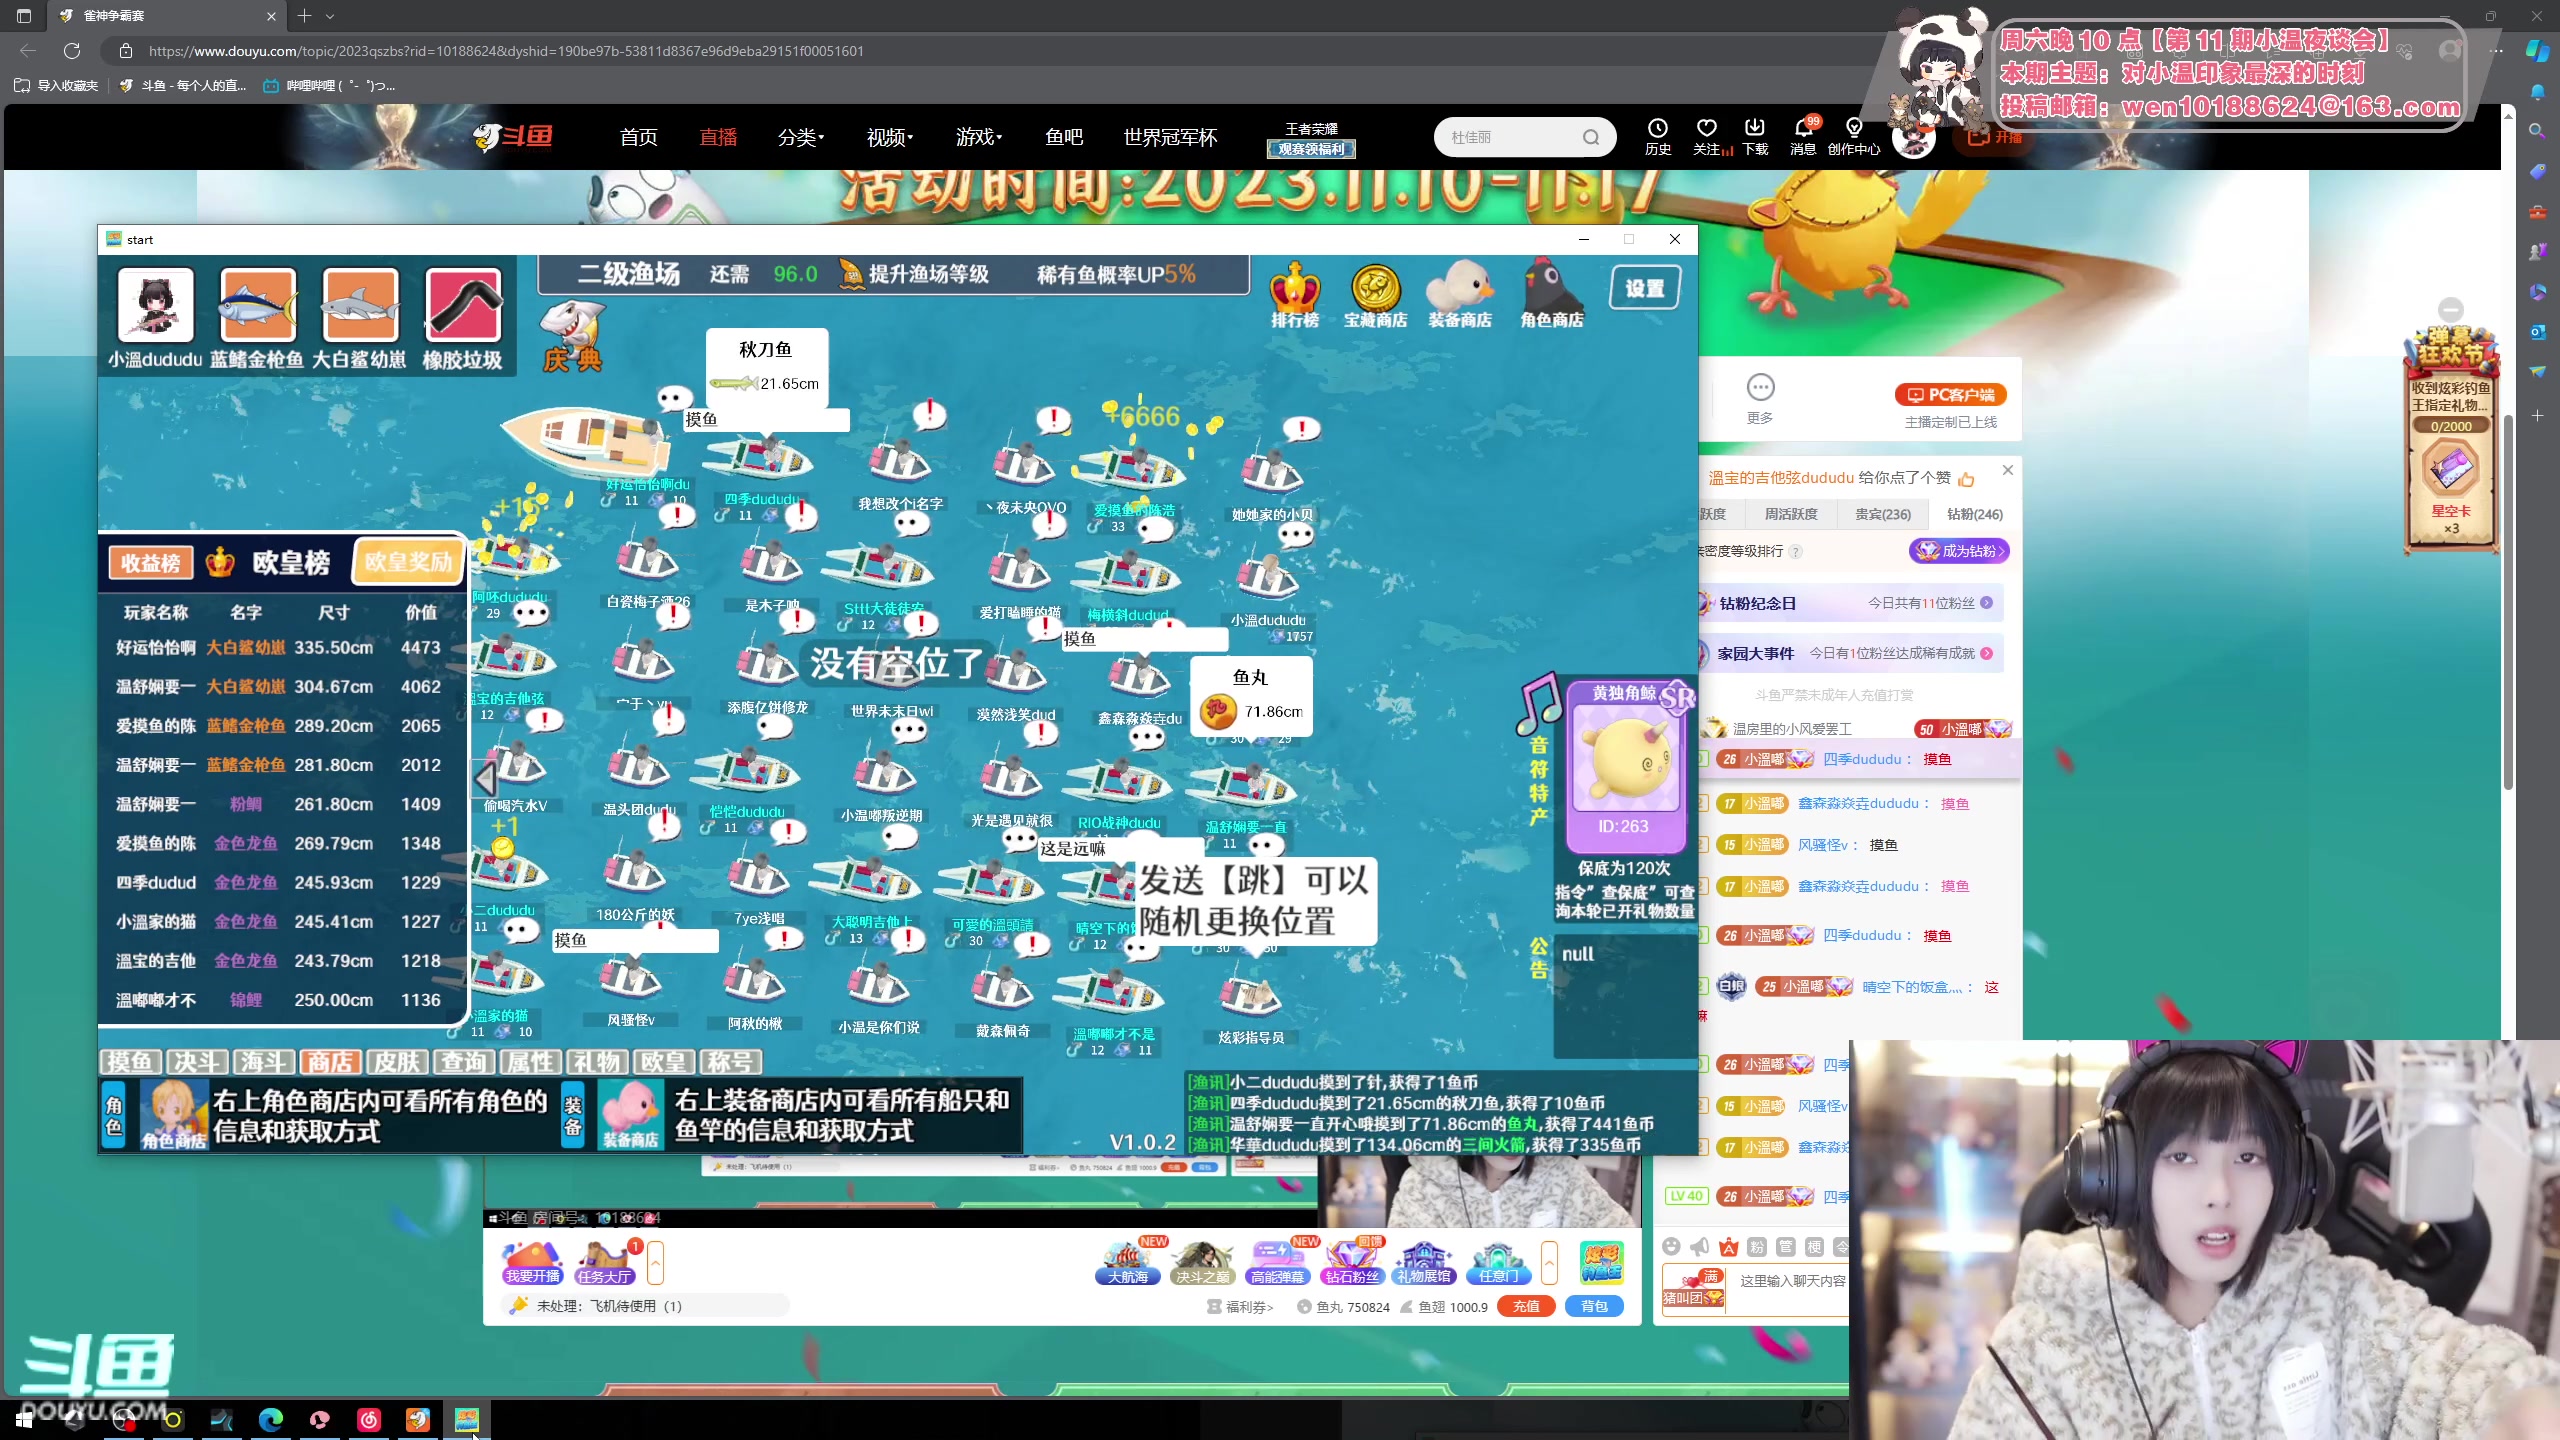Click the 福利券 link
Viewport: 2560px width, 1440px height.
pos(1241,1307)
